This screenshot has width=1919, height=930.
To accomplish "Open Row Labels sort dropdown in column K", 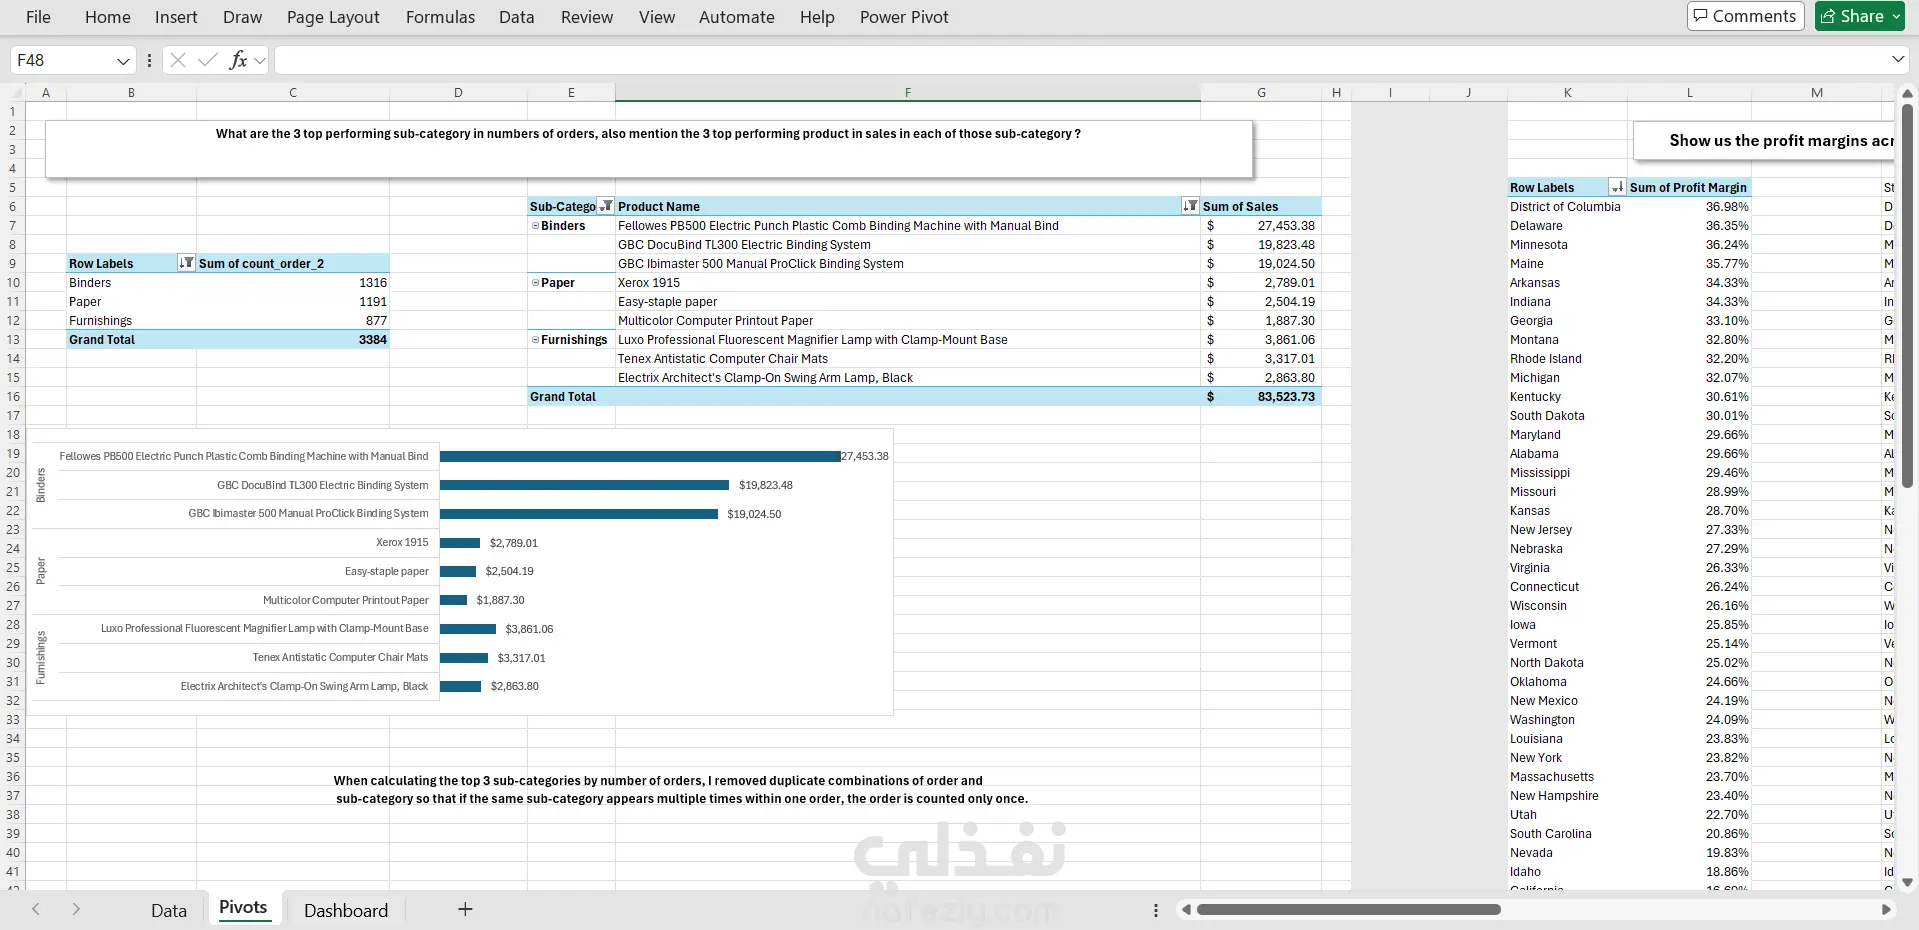I will (1617, 187).
